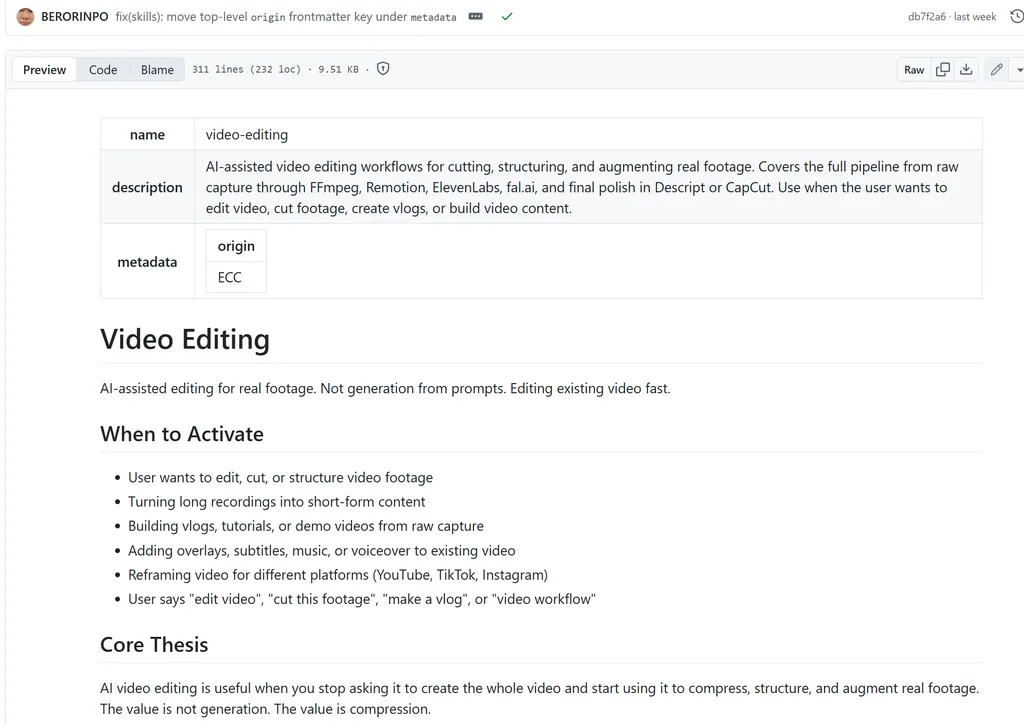Viewport: 1024px width, 725px height.
Task: Click the 'metadata' row label
Action: [x=147, y=262]
